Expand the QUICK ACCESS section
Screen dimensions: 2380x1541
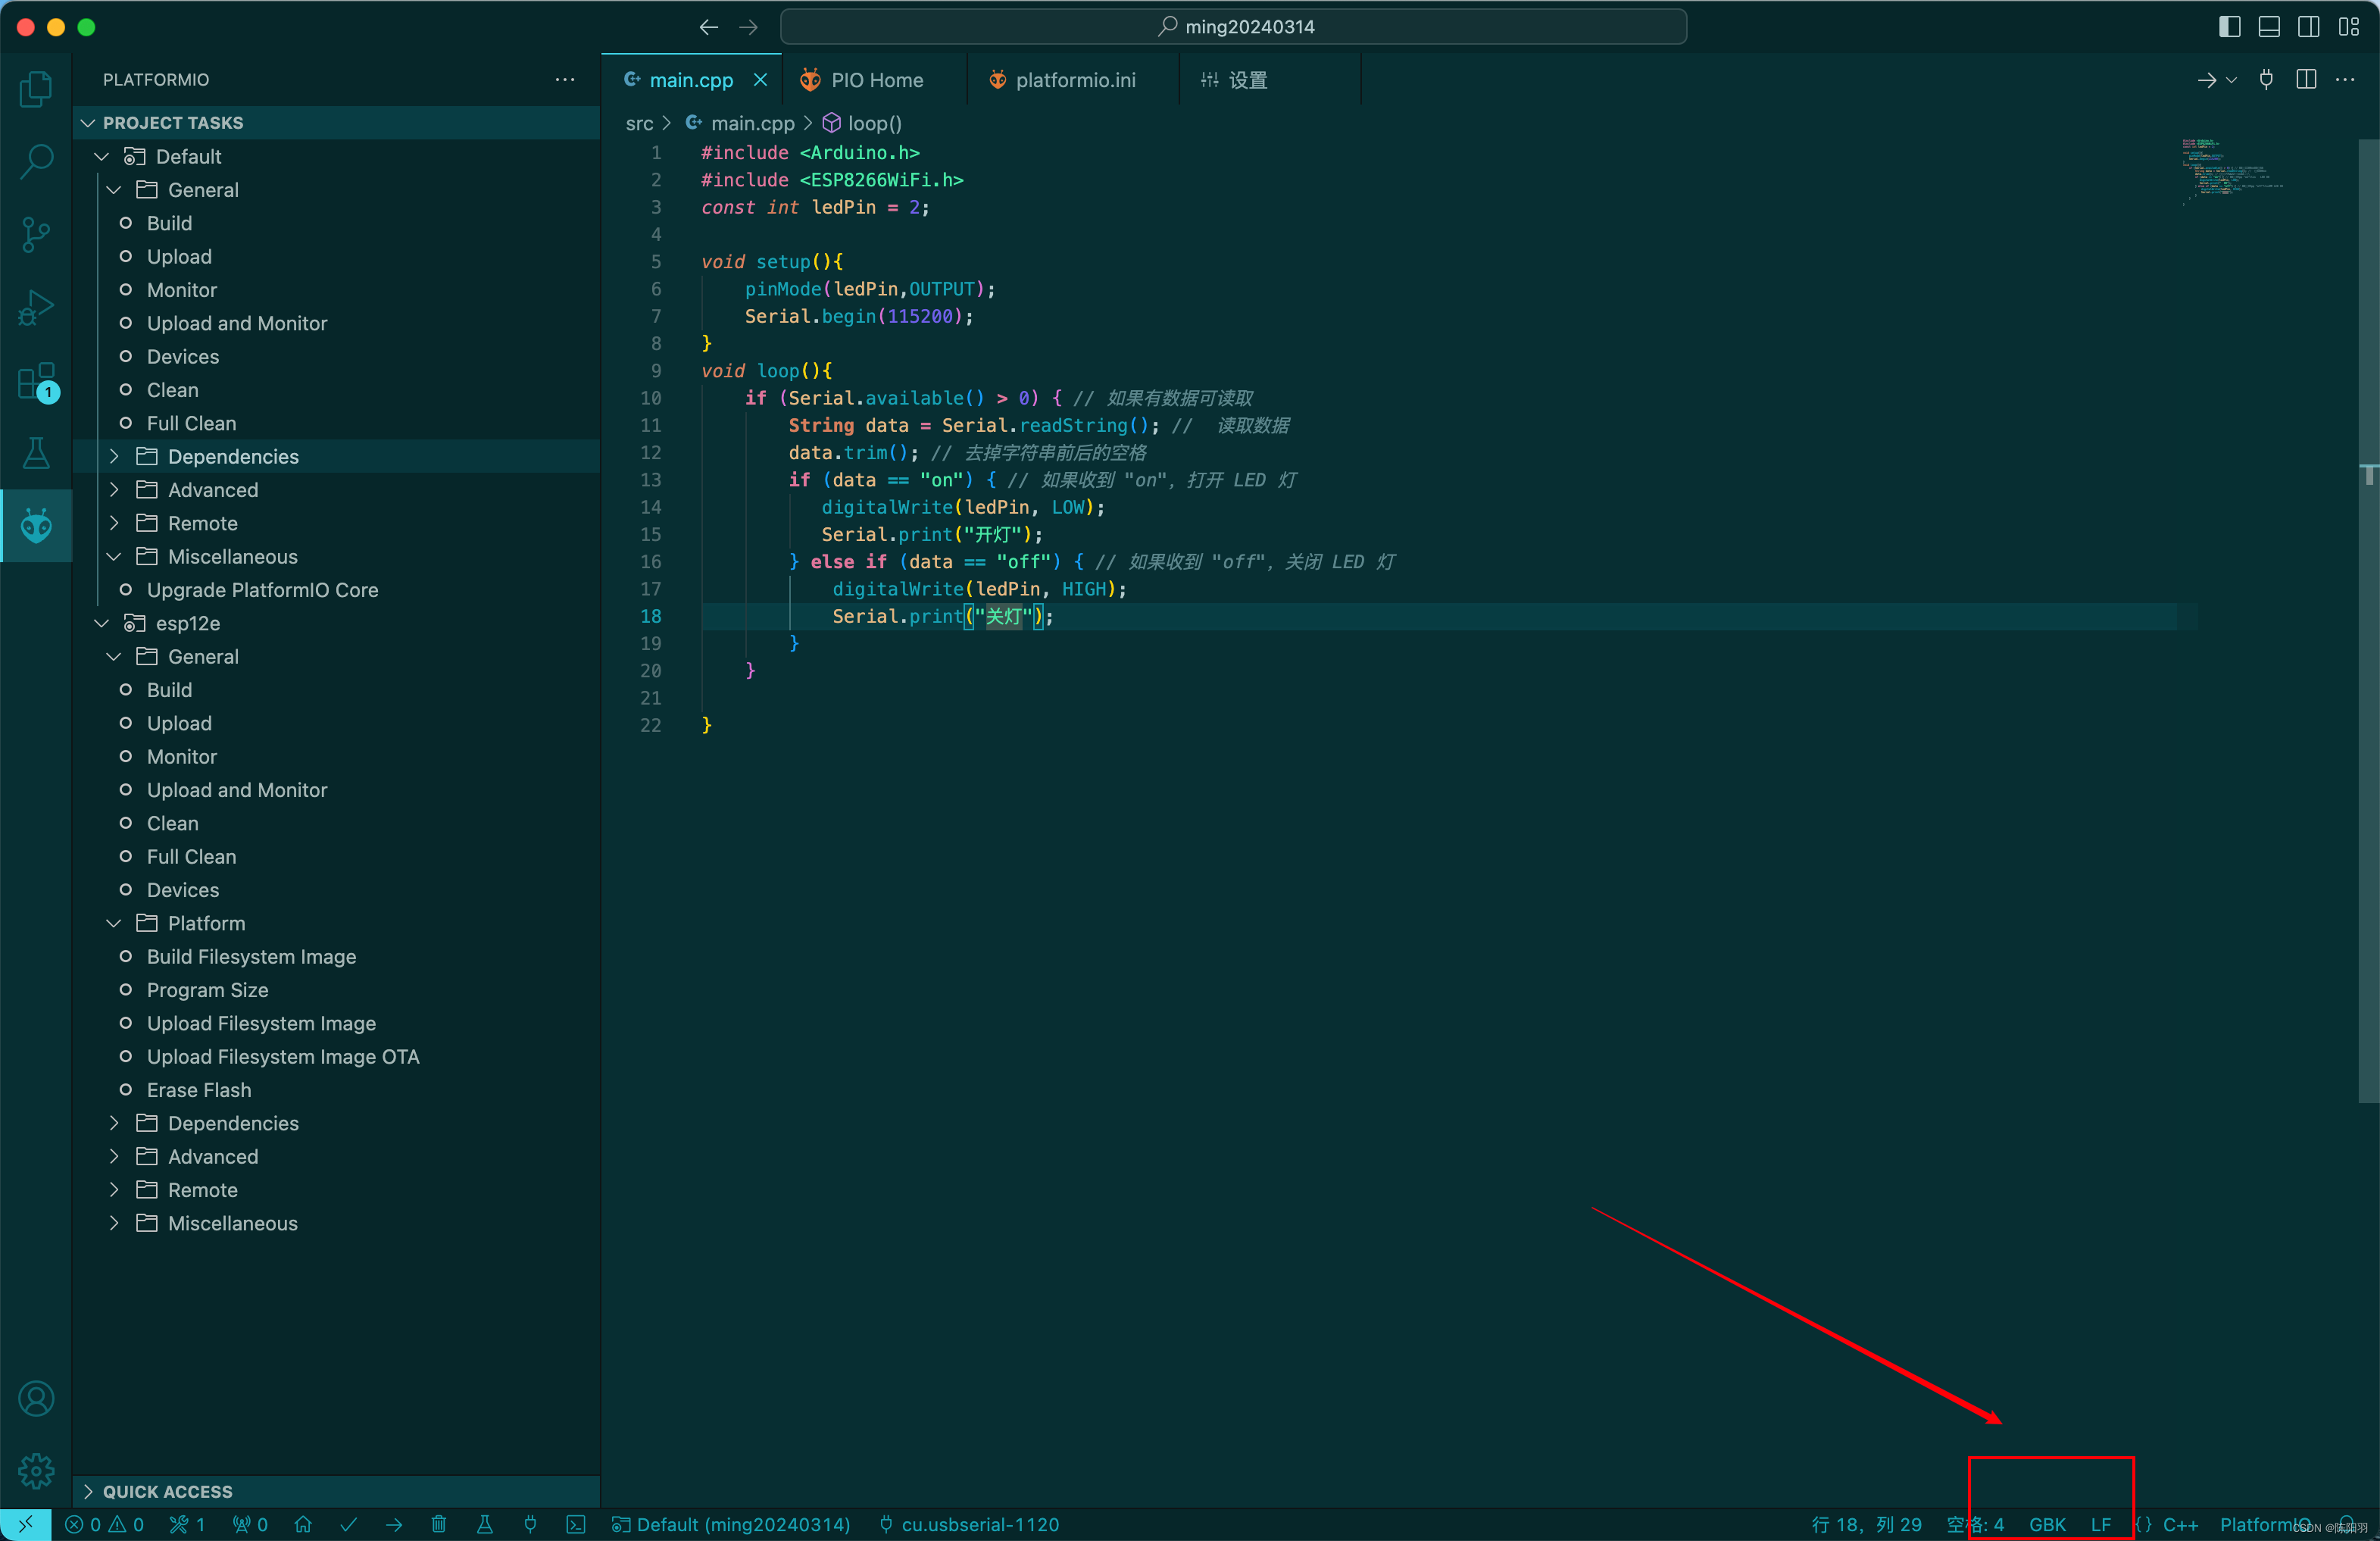pos(167,1491)
